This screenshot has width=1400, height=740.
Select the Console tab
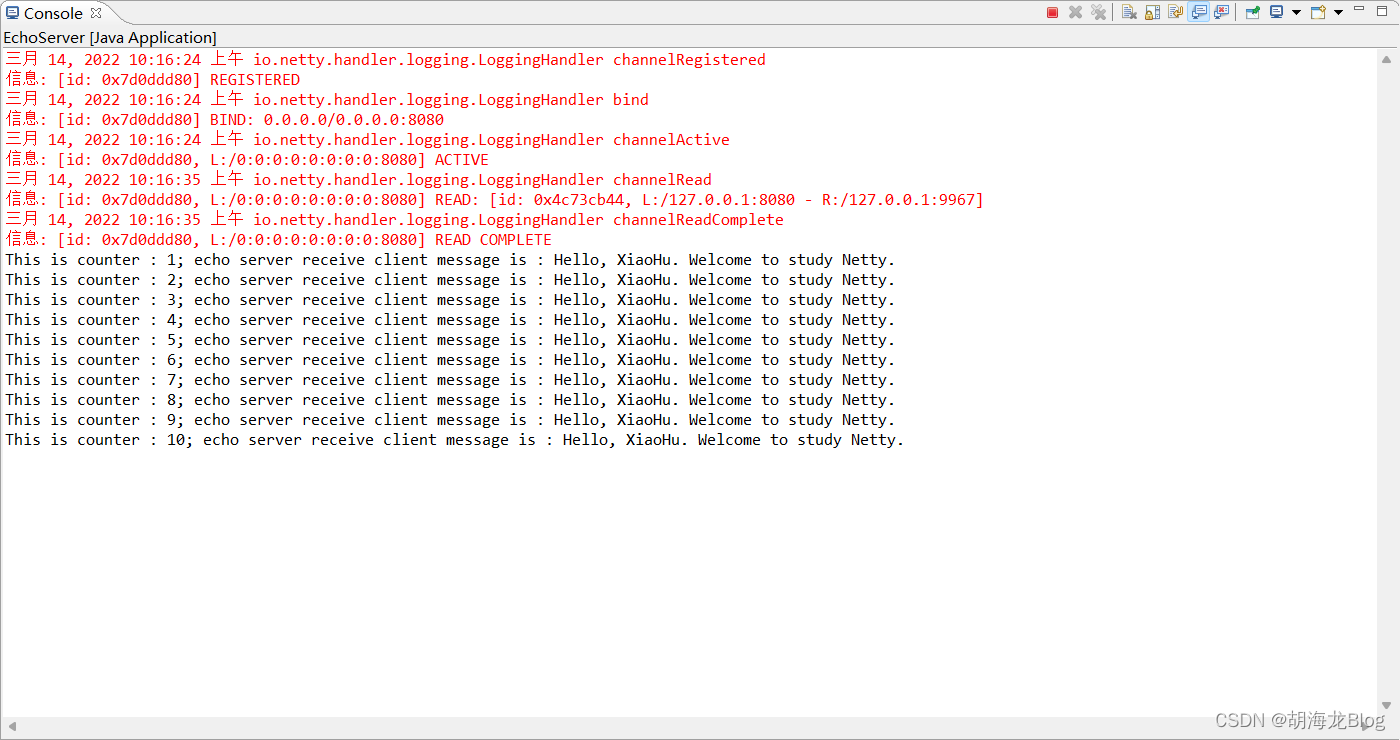pos(53,13)
